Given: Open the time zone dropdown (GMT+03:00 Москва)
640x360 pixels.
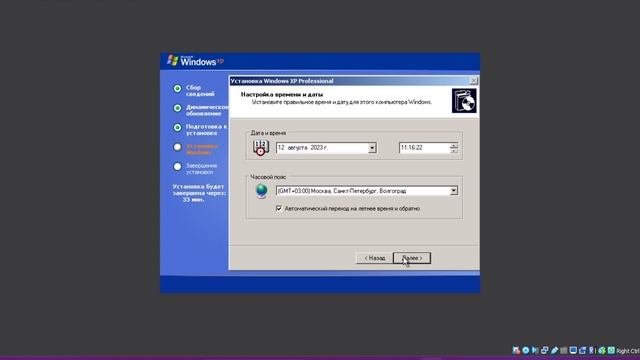Looking at the screenshot, I should [x=453, y=191].
